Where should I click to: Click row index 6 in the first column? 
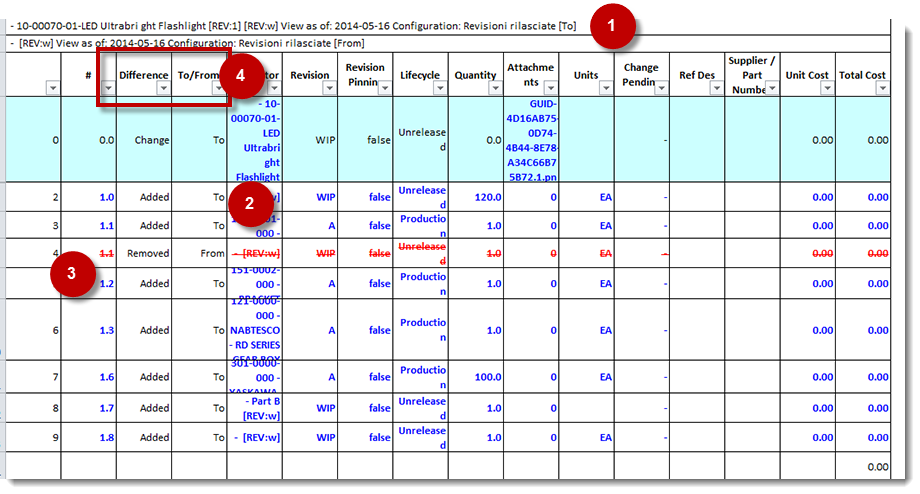(33, 330)
